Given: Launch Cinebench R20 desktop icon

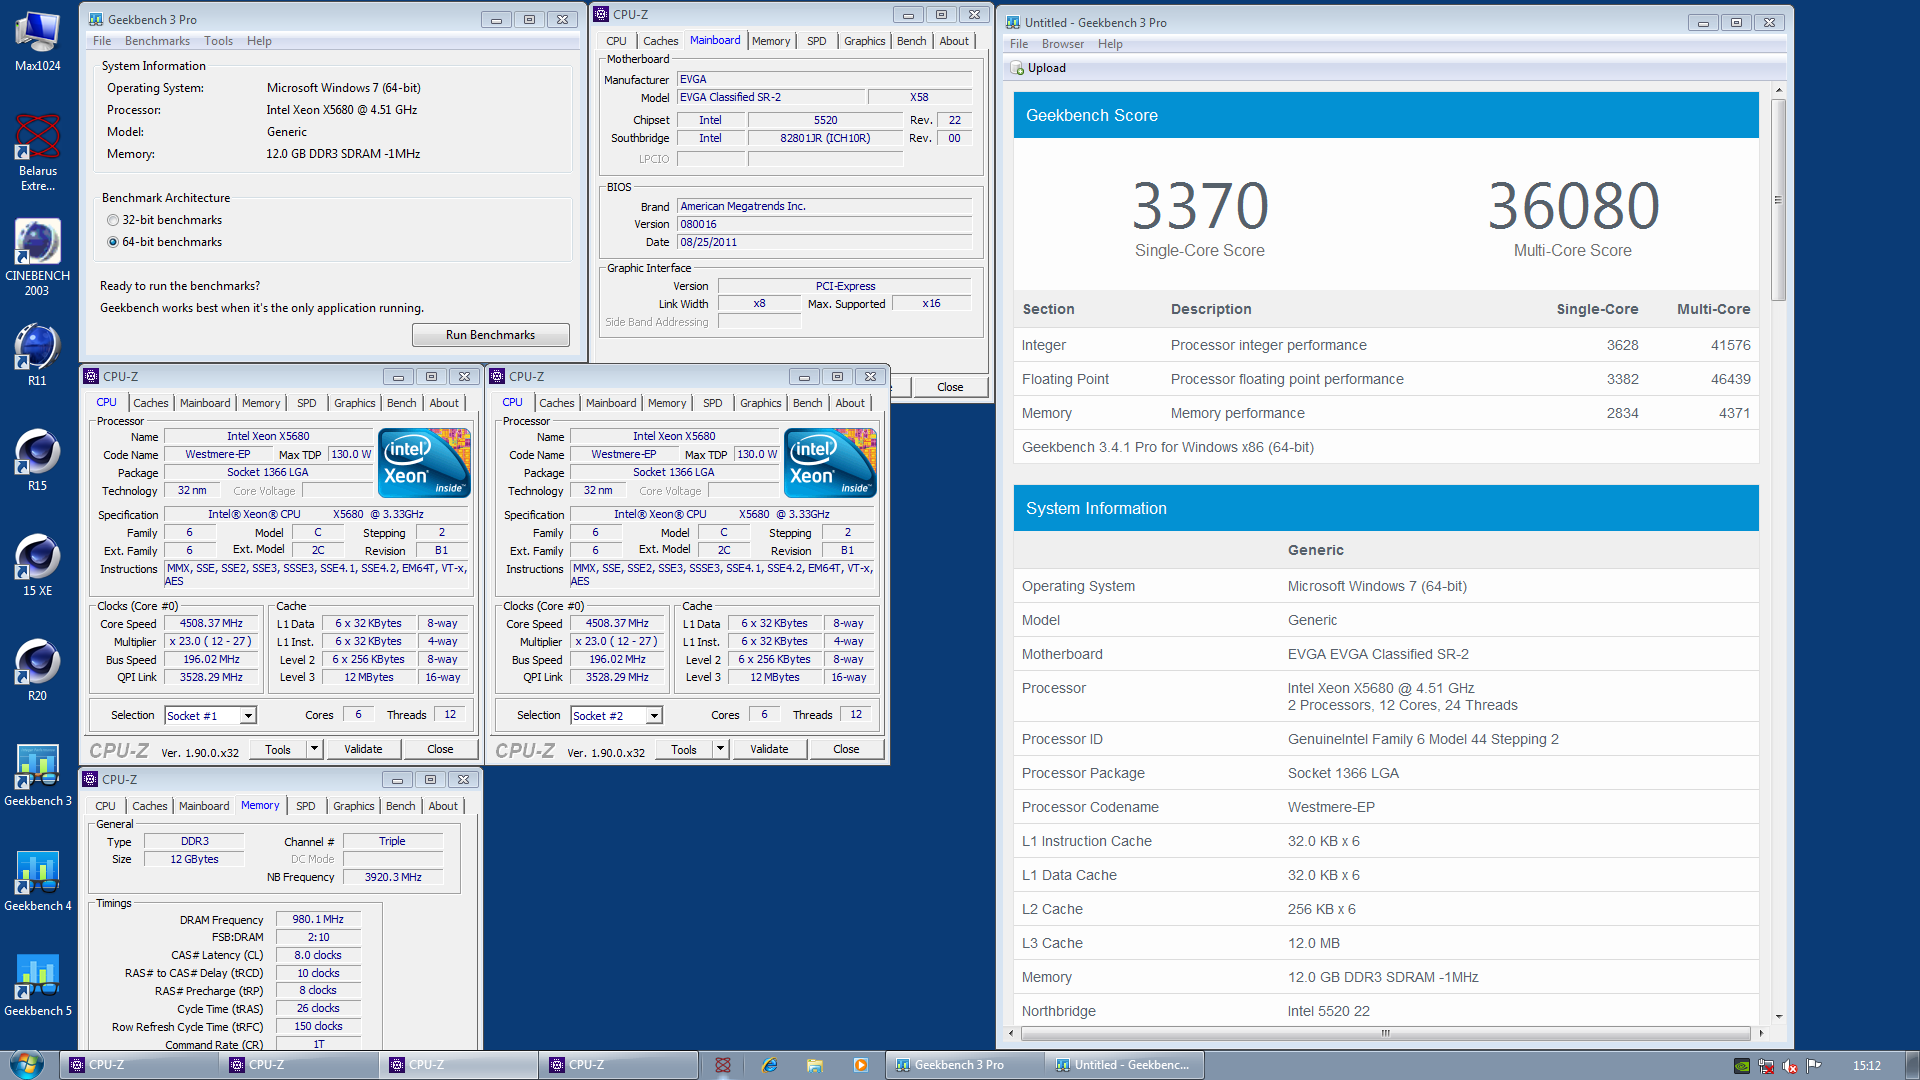Looking at the screenshot, I should (x=37, y=670).
